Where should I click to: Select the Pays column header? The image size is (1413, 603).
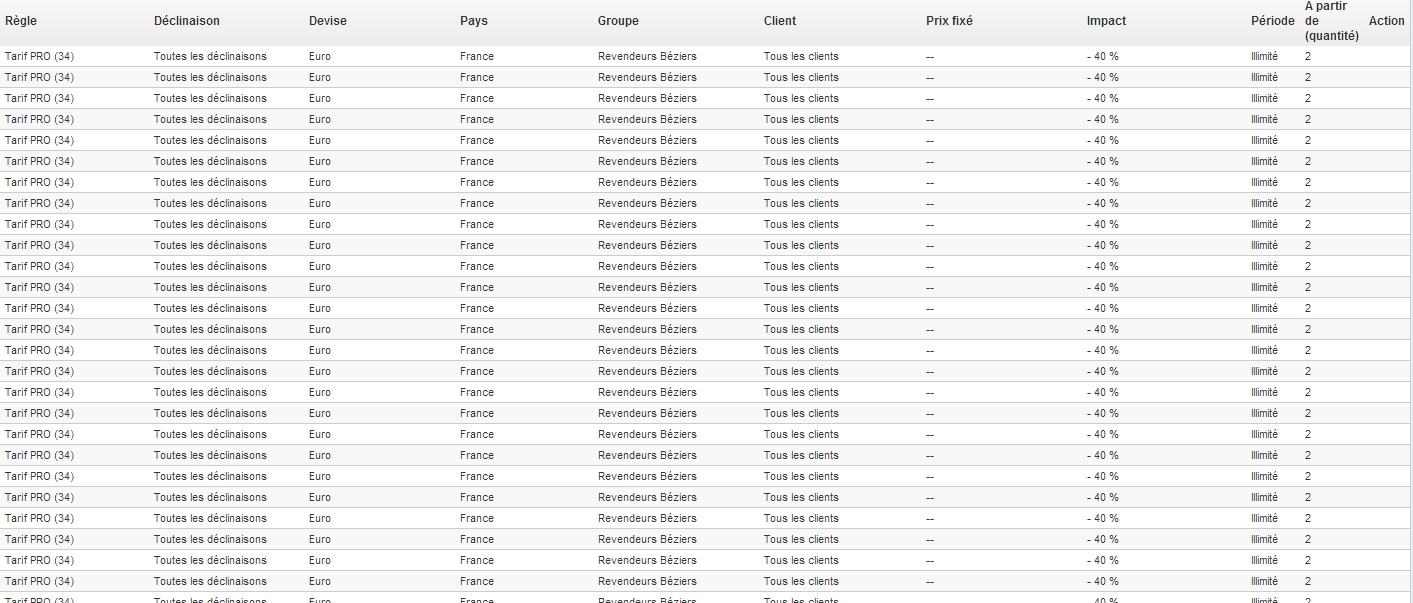[x=474, y=21]
